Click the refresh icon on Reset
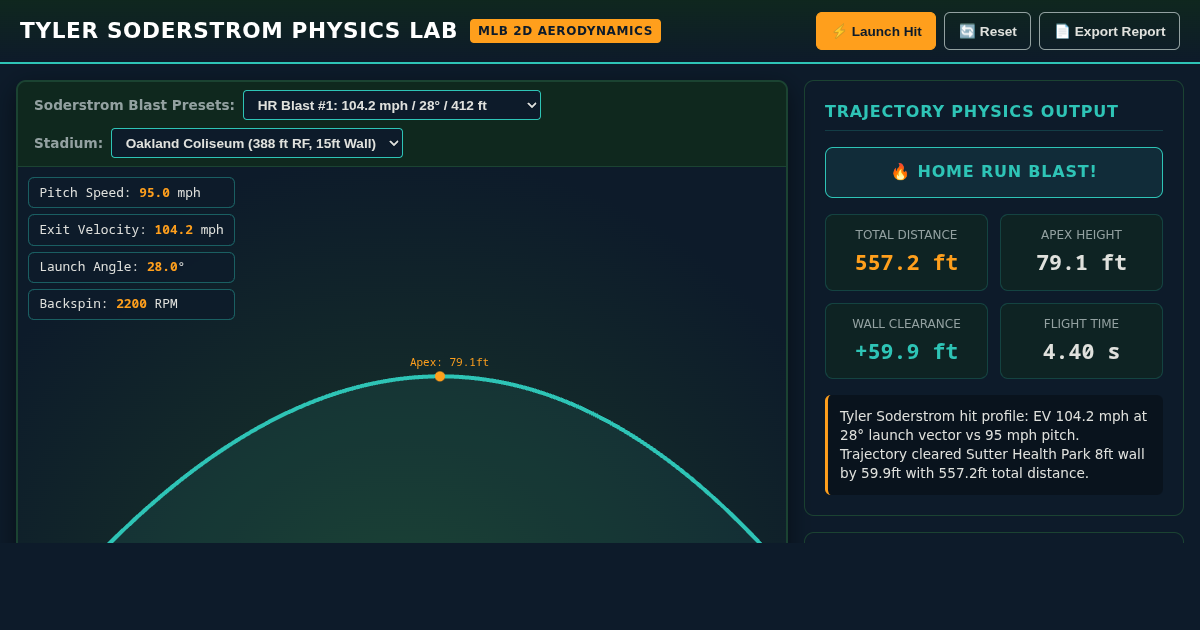 click(x=967, y=31)
